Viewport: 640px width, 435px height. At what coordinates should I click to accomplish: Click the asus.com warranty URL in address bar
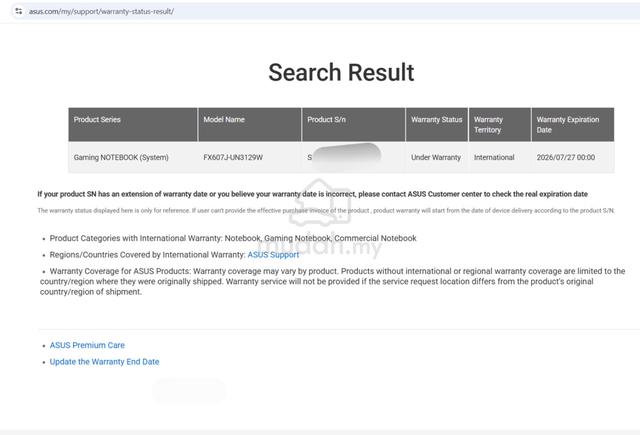[101, 11]
